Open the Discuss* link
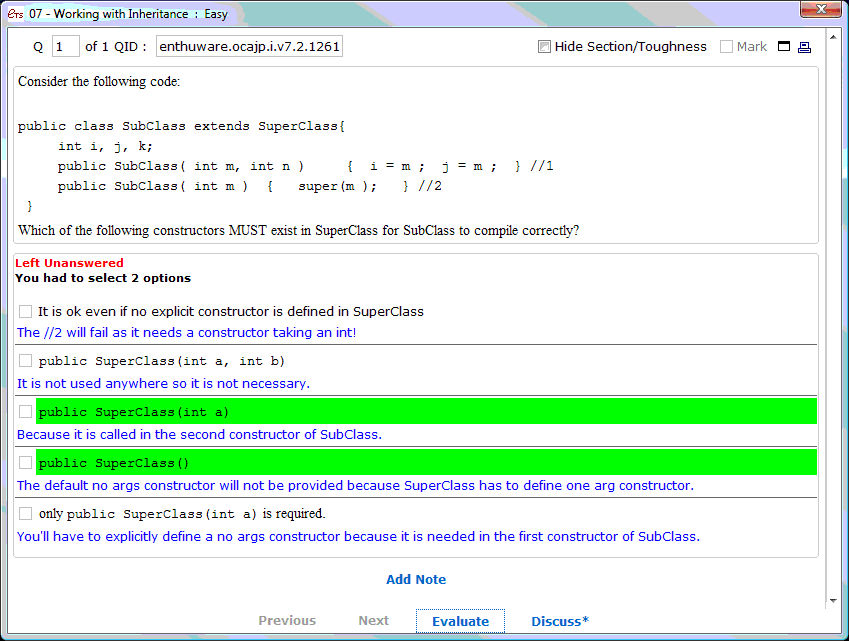Image resolution: width=849 pixels, height=641 pixels. (560, 621)
